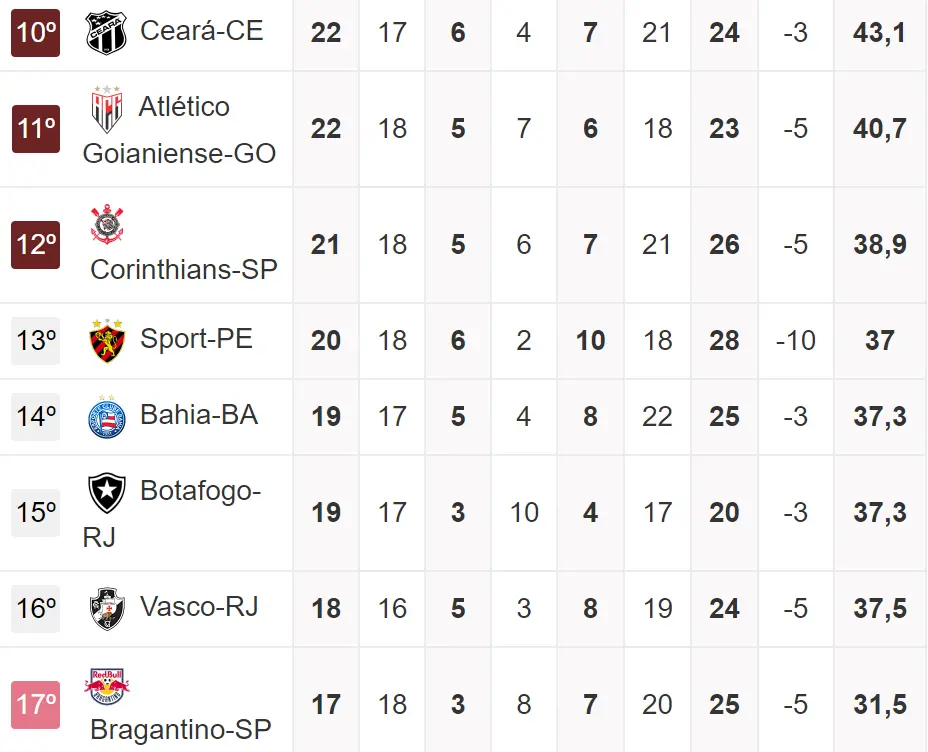The height and width of the screenshot is (752, 928).
Task: Click Sport-PE's goal difference of -10
Action: [x=796, y=340]
